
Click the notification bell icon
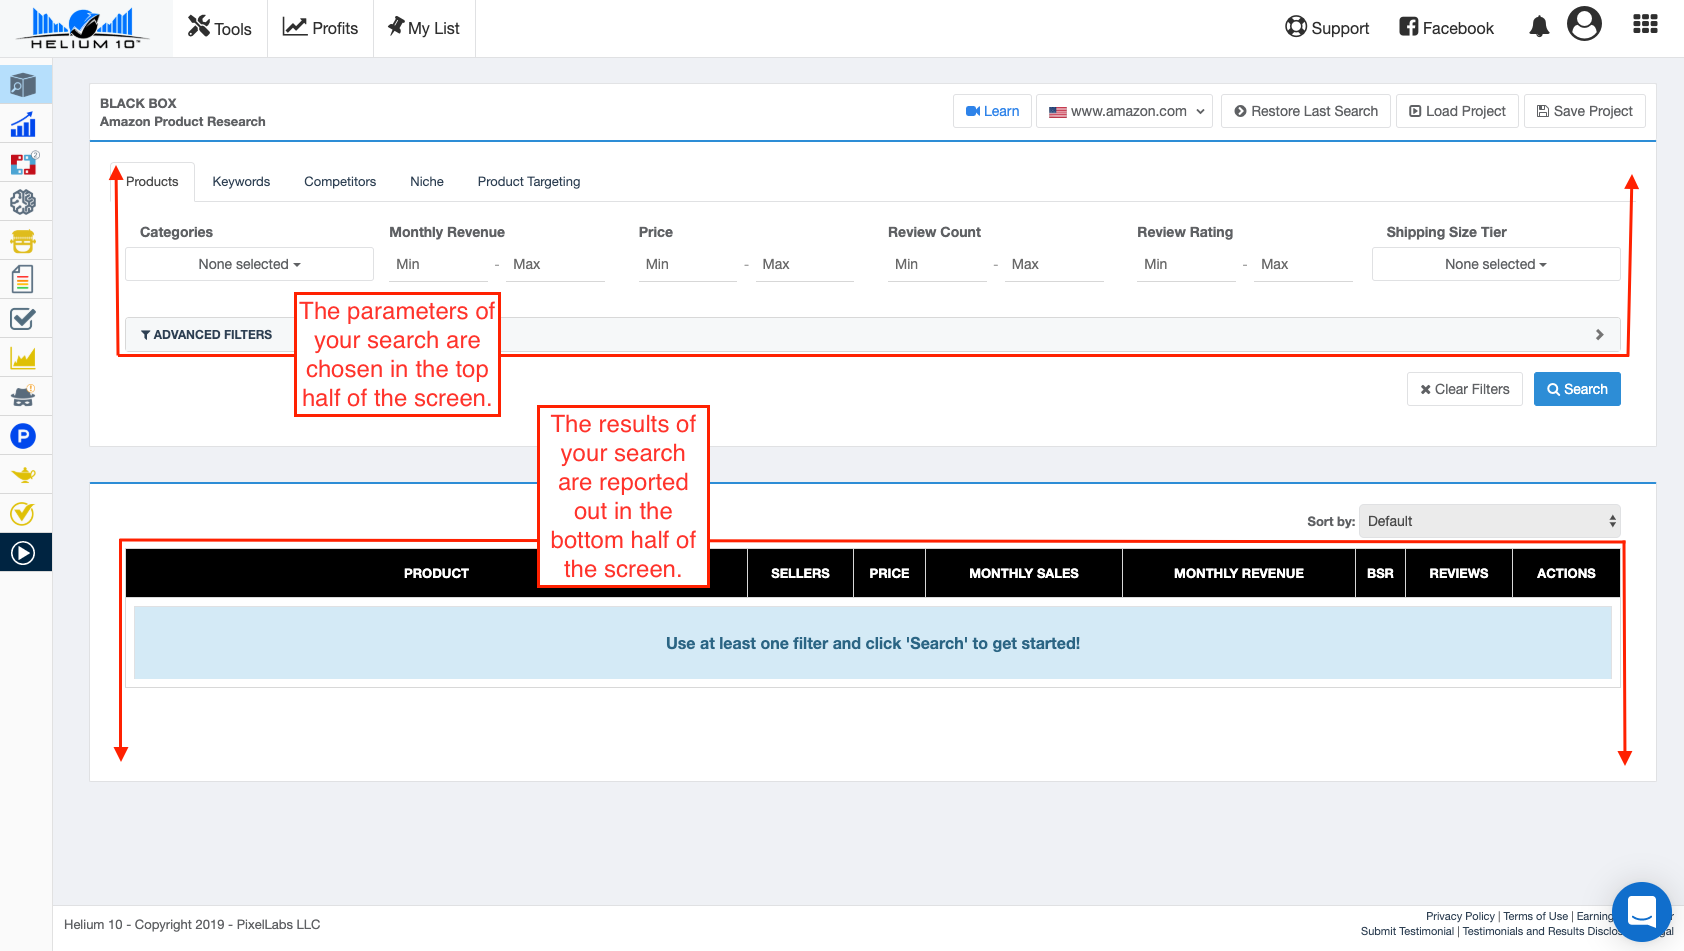[1539, 27]
